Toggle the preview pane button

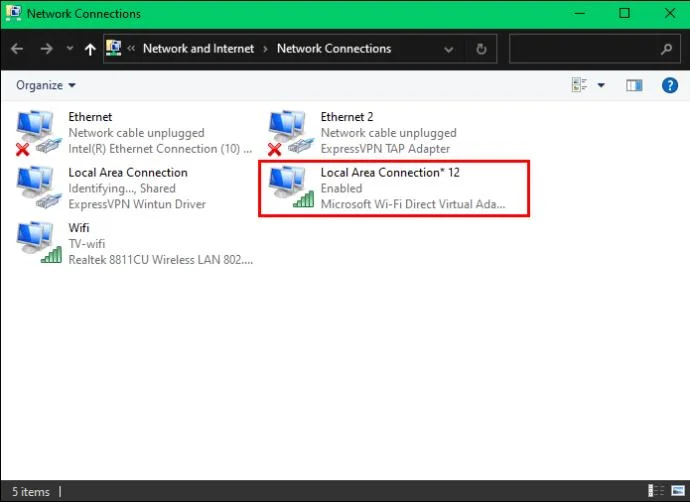click(x=634, y=86)
